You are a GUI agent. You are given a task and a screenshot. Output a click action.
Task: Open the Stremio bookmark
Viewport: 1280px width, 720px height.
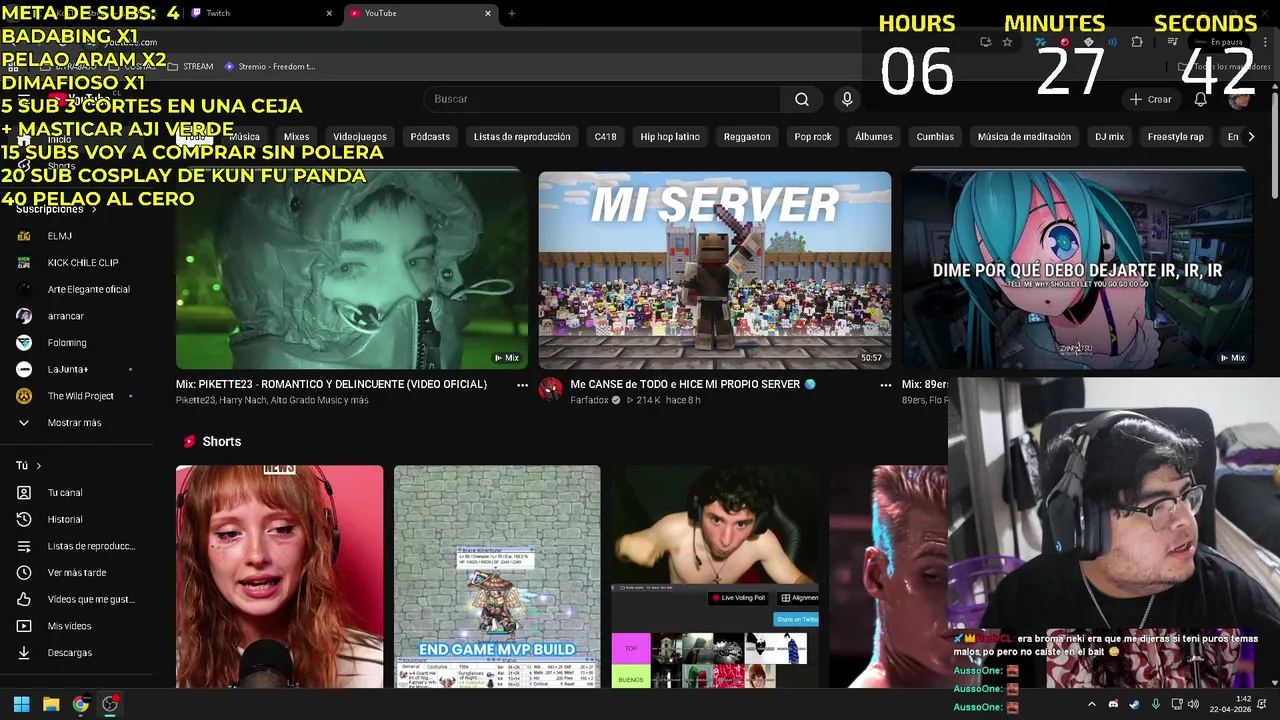click(x=270, y=67)
